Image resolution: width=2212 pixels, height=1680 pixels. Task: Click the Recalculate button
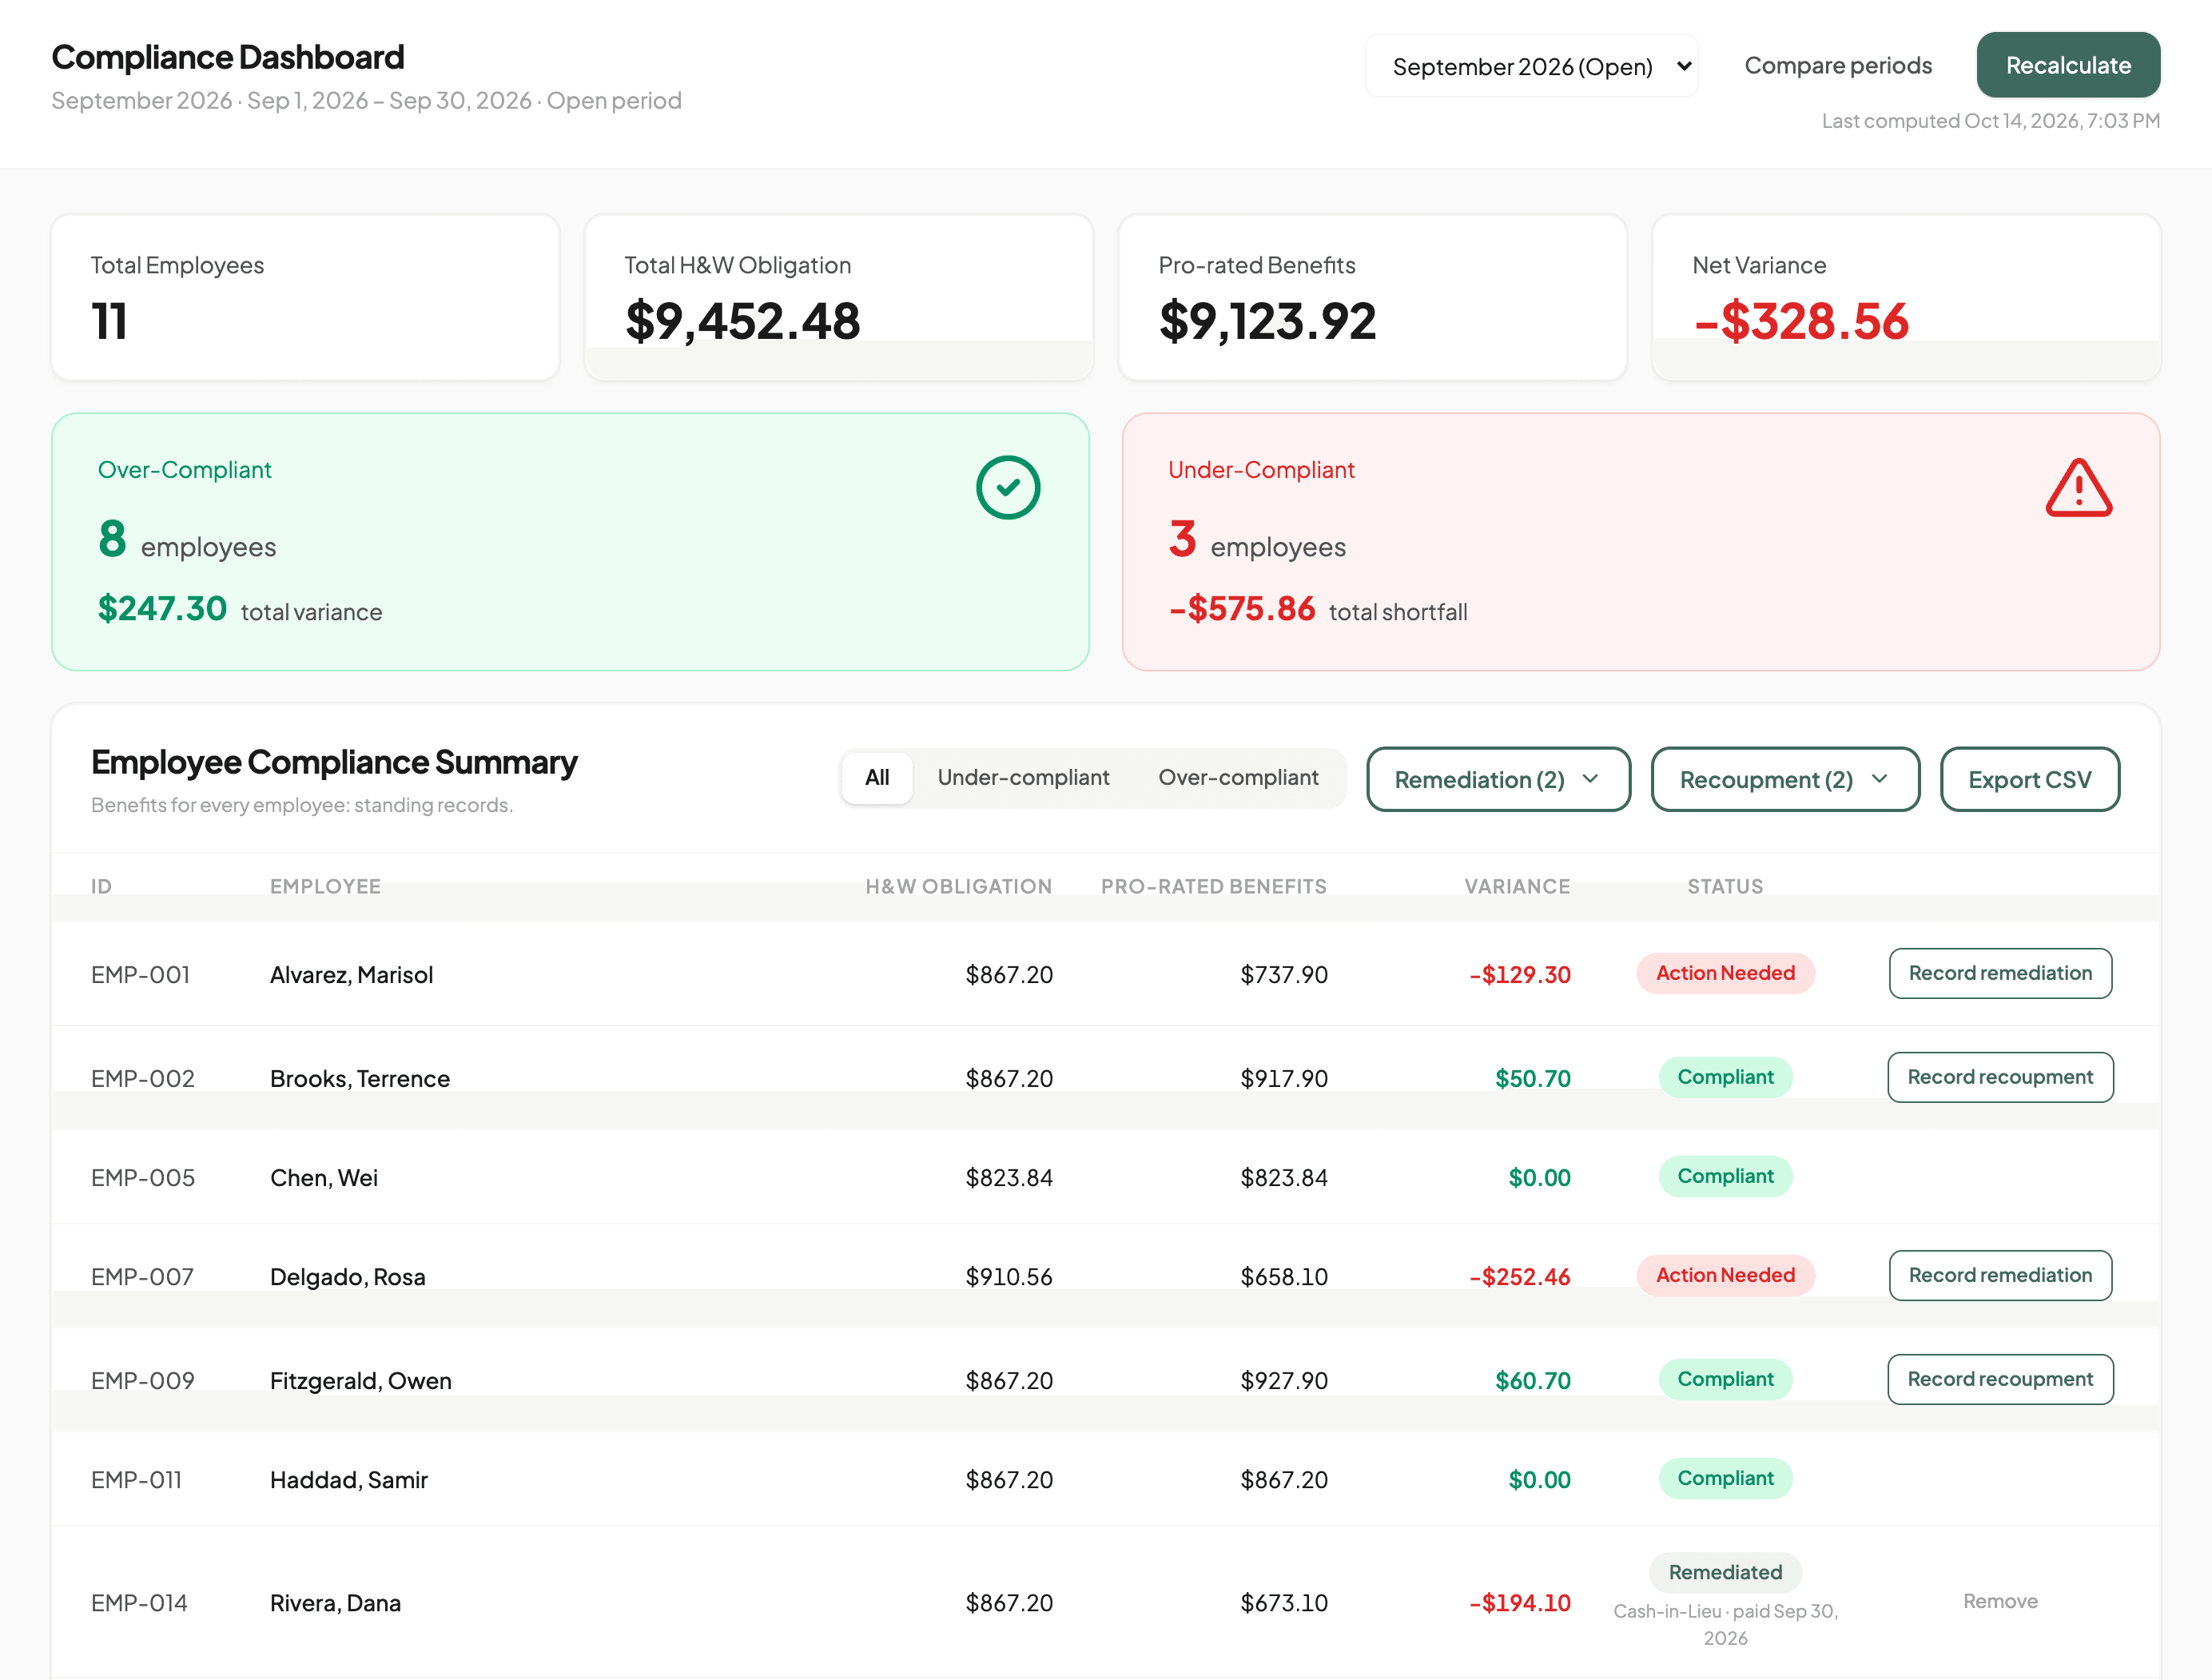[x=2068, y=65]
